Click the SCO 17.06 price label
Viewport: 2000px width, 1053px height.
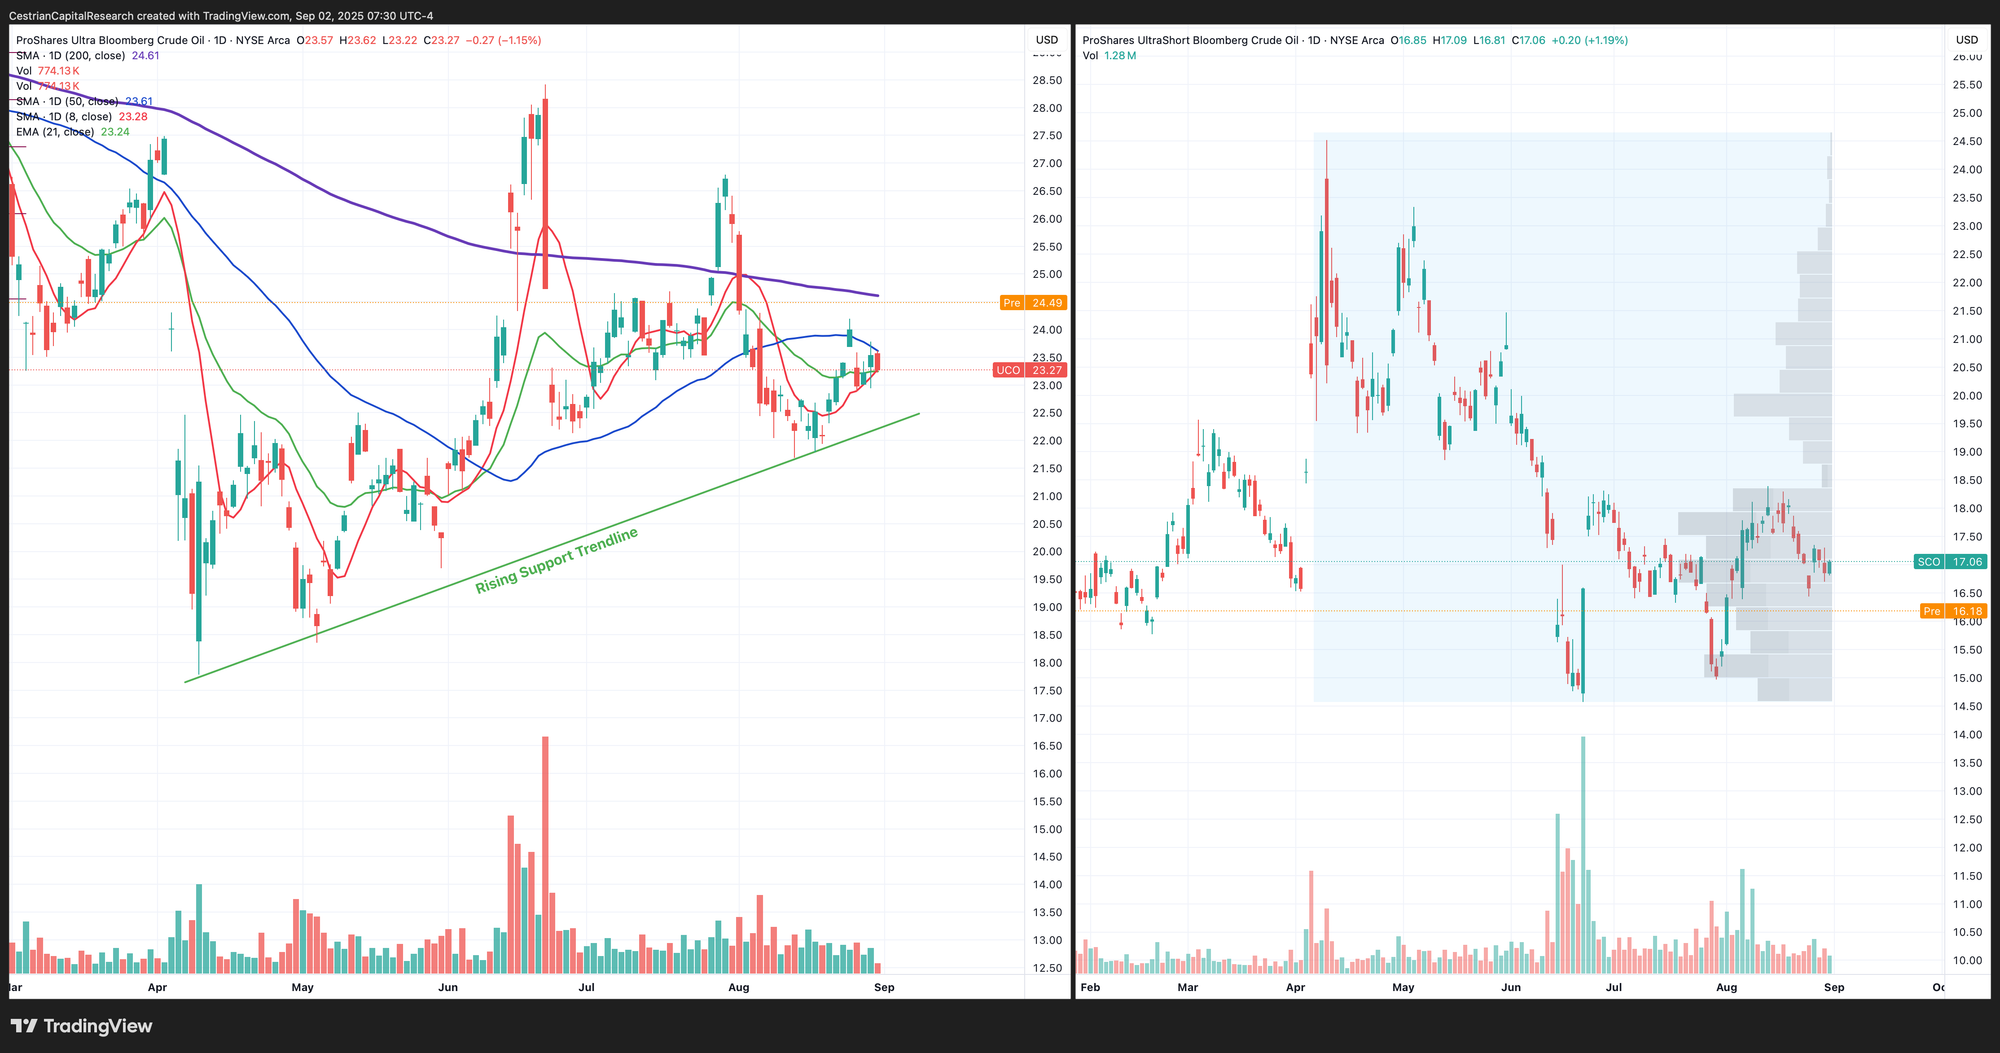(1950, 562)
